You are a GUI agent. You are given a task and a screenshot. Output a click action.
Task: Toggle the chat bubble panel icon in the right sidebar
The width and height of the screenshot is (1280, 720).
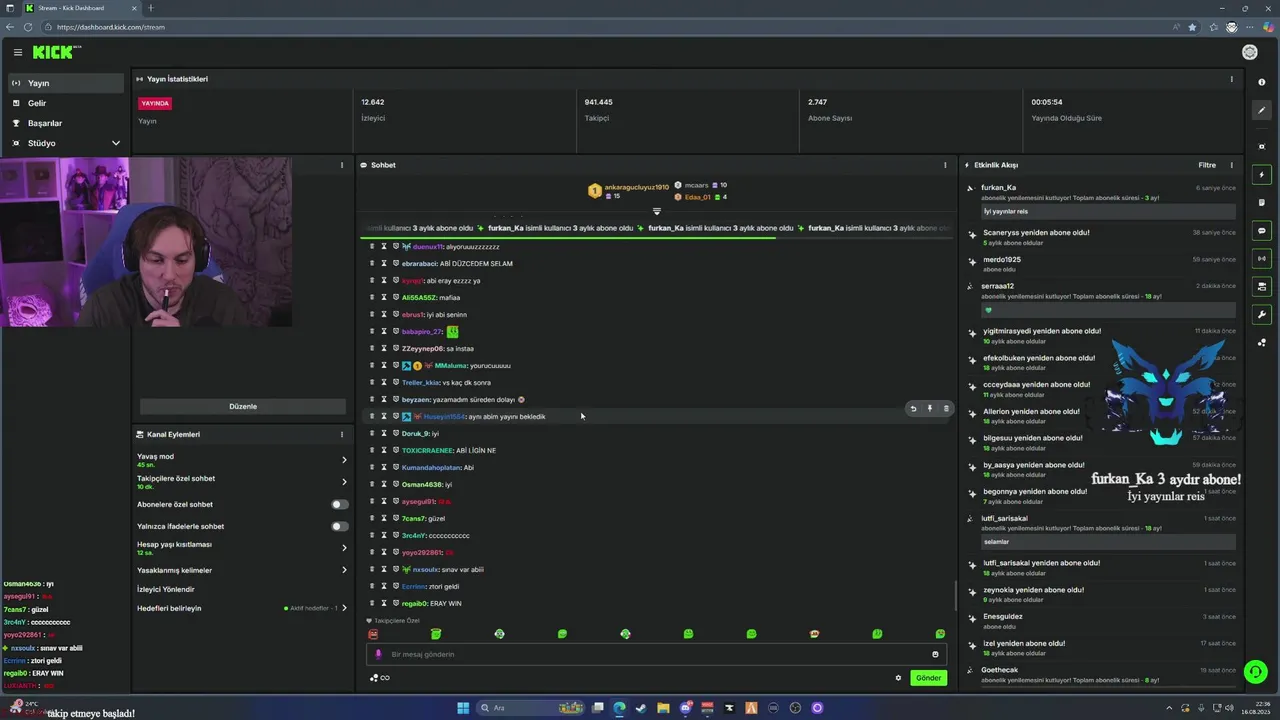(x=1262, y=230)
